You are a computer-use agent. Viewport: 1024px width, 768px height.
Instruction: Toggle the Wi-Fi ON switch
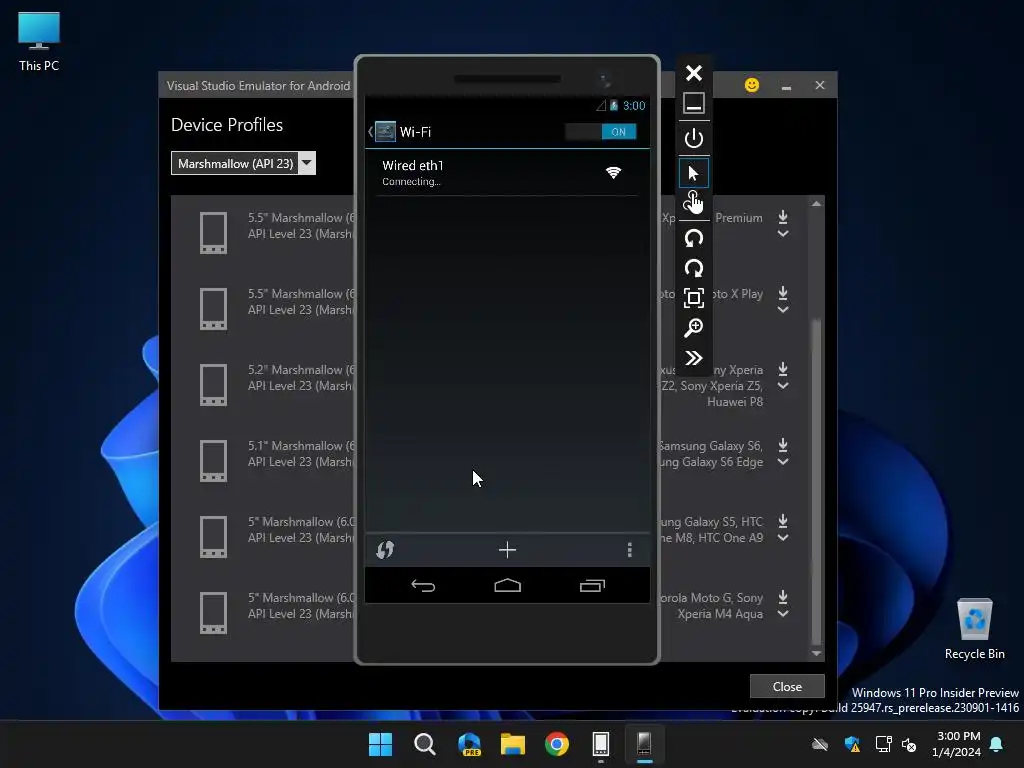[601, 132]
